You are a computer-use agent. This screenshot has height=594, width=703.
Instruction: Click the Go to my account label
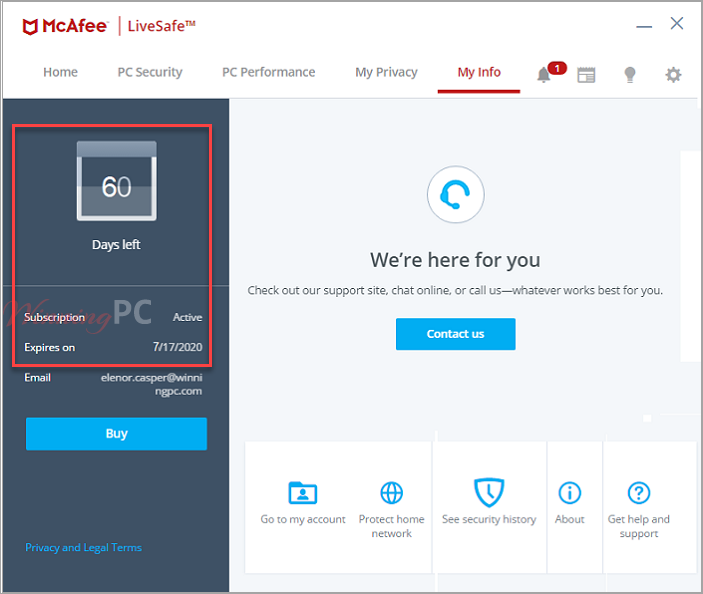[303, 519]
